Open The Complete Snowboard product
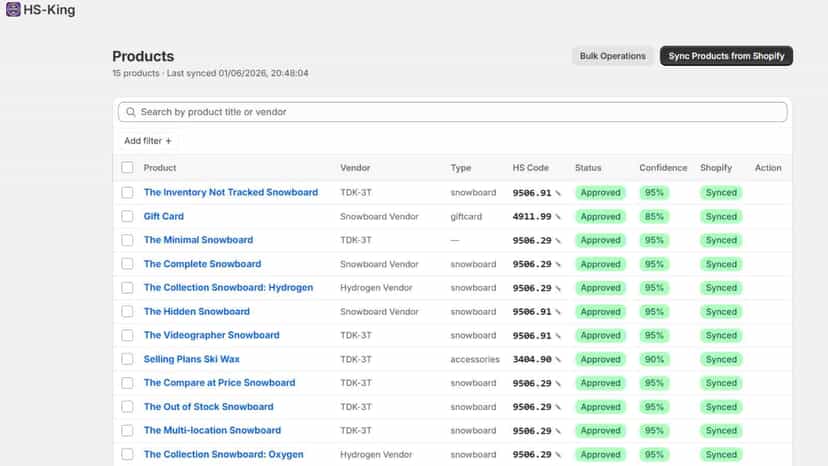The image size is (828, 466). 202,264
